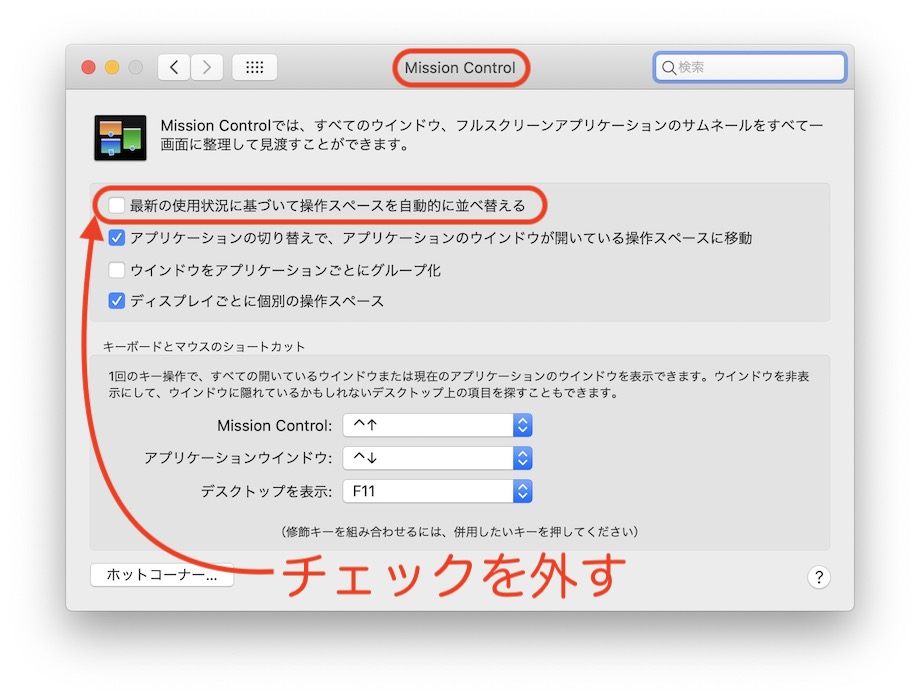This screenshot has height=698, width=920.
Task: Go back with the left chevron button
Action: tap(174, 67)
